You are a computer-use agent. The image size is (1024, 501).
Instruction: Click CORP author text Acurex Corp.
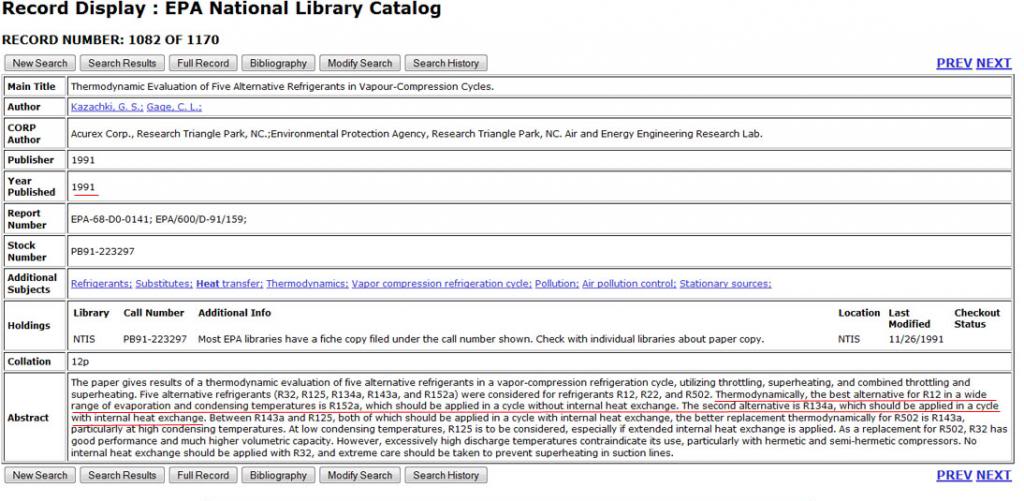coord(101,133)
